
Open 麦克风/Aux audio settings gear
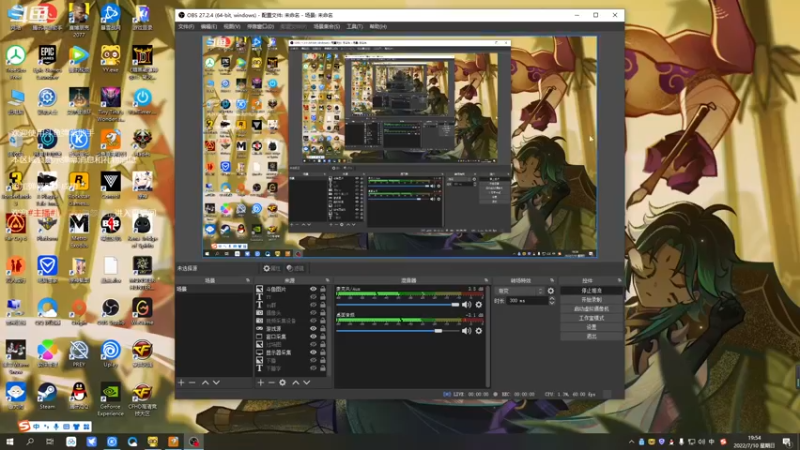pos(479,305)
